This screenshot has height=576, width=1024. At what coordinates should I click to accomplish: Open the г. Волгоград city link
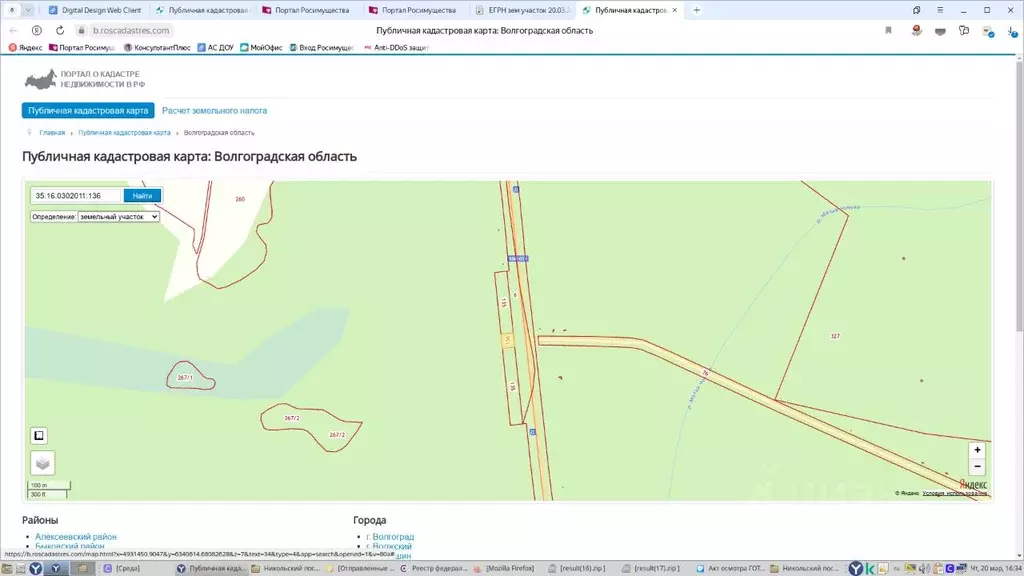[390, 537]
